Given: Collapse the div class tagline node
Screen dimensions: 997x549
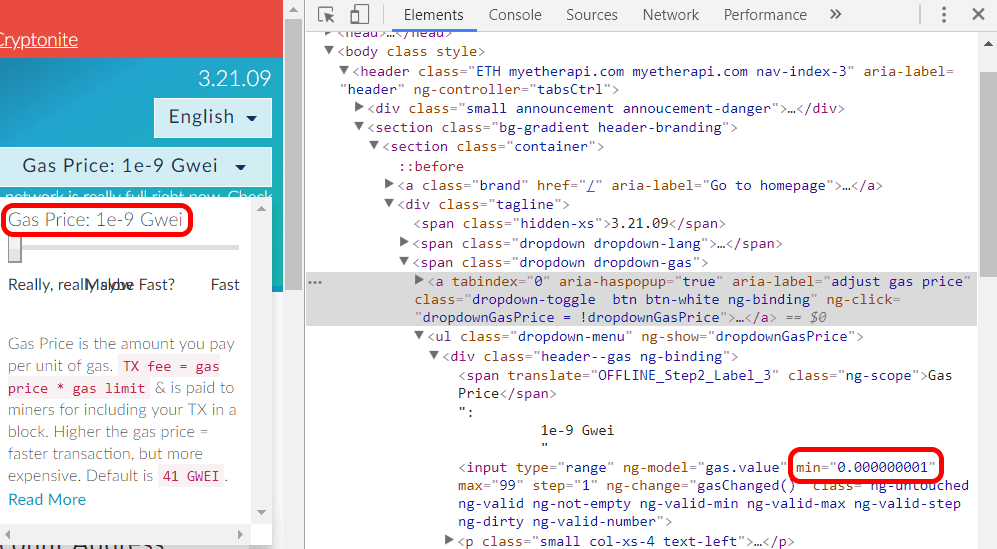Looking at the screenshot, I should pyautogui.click(x=390, y=204).
